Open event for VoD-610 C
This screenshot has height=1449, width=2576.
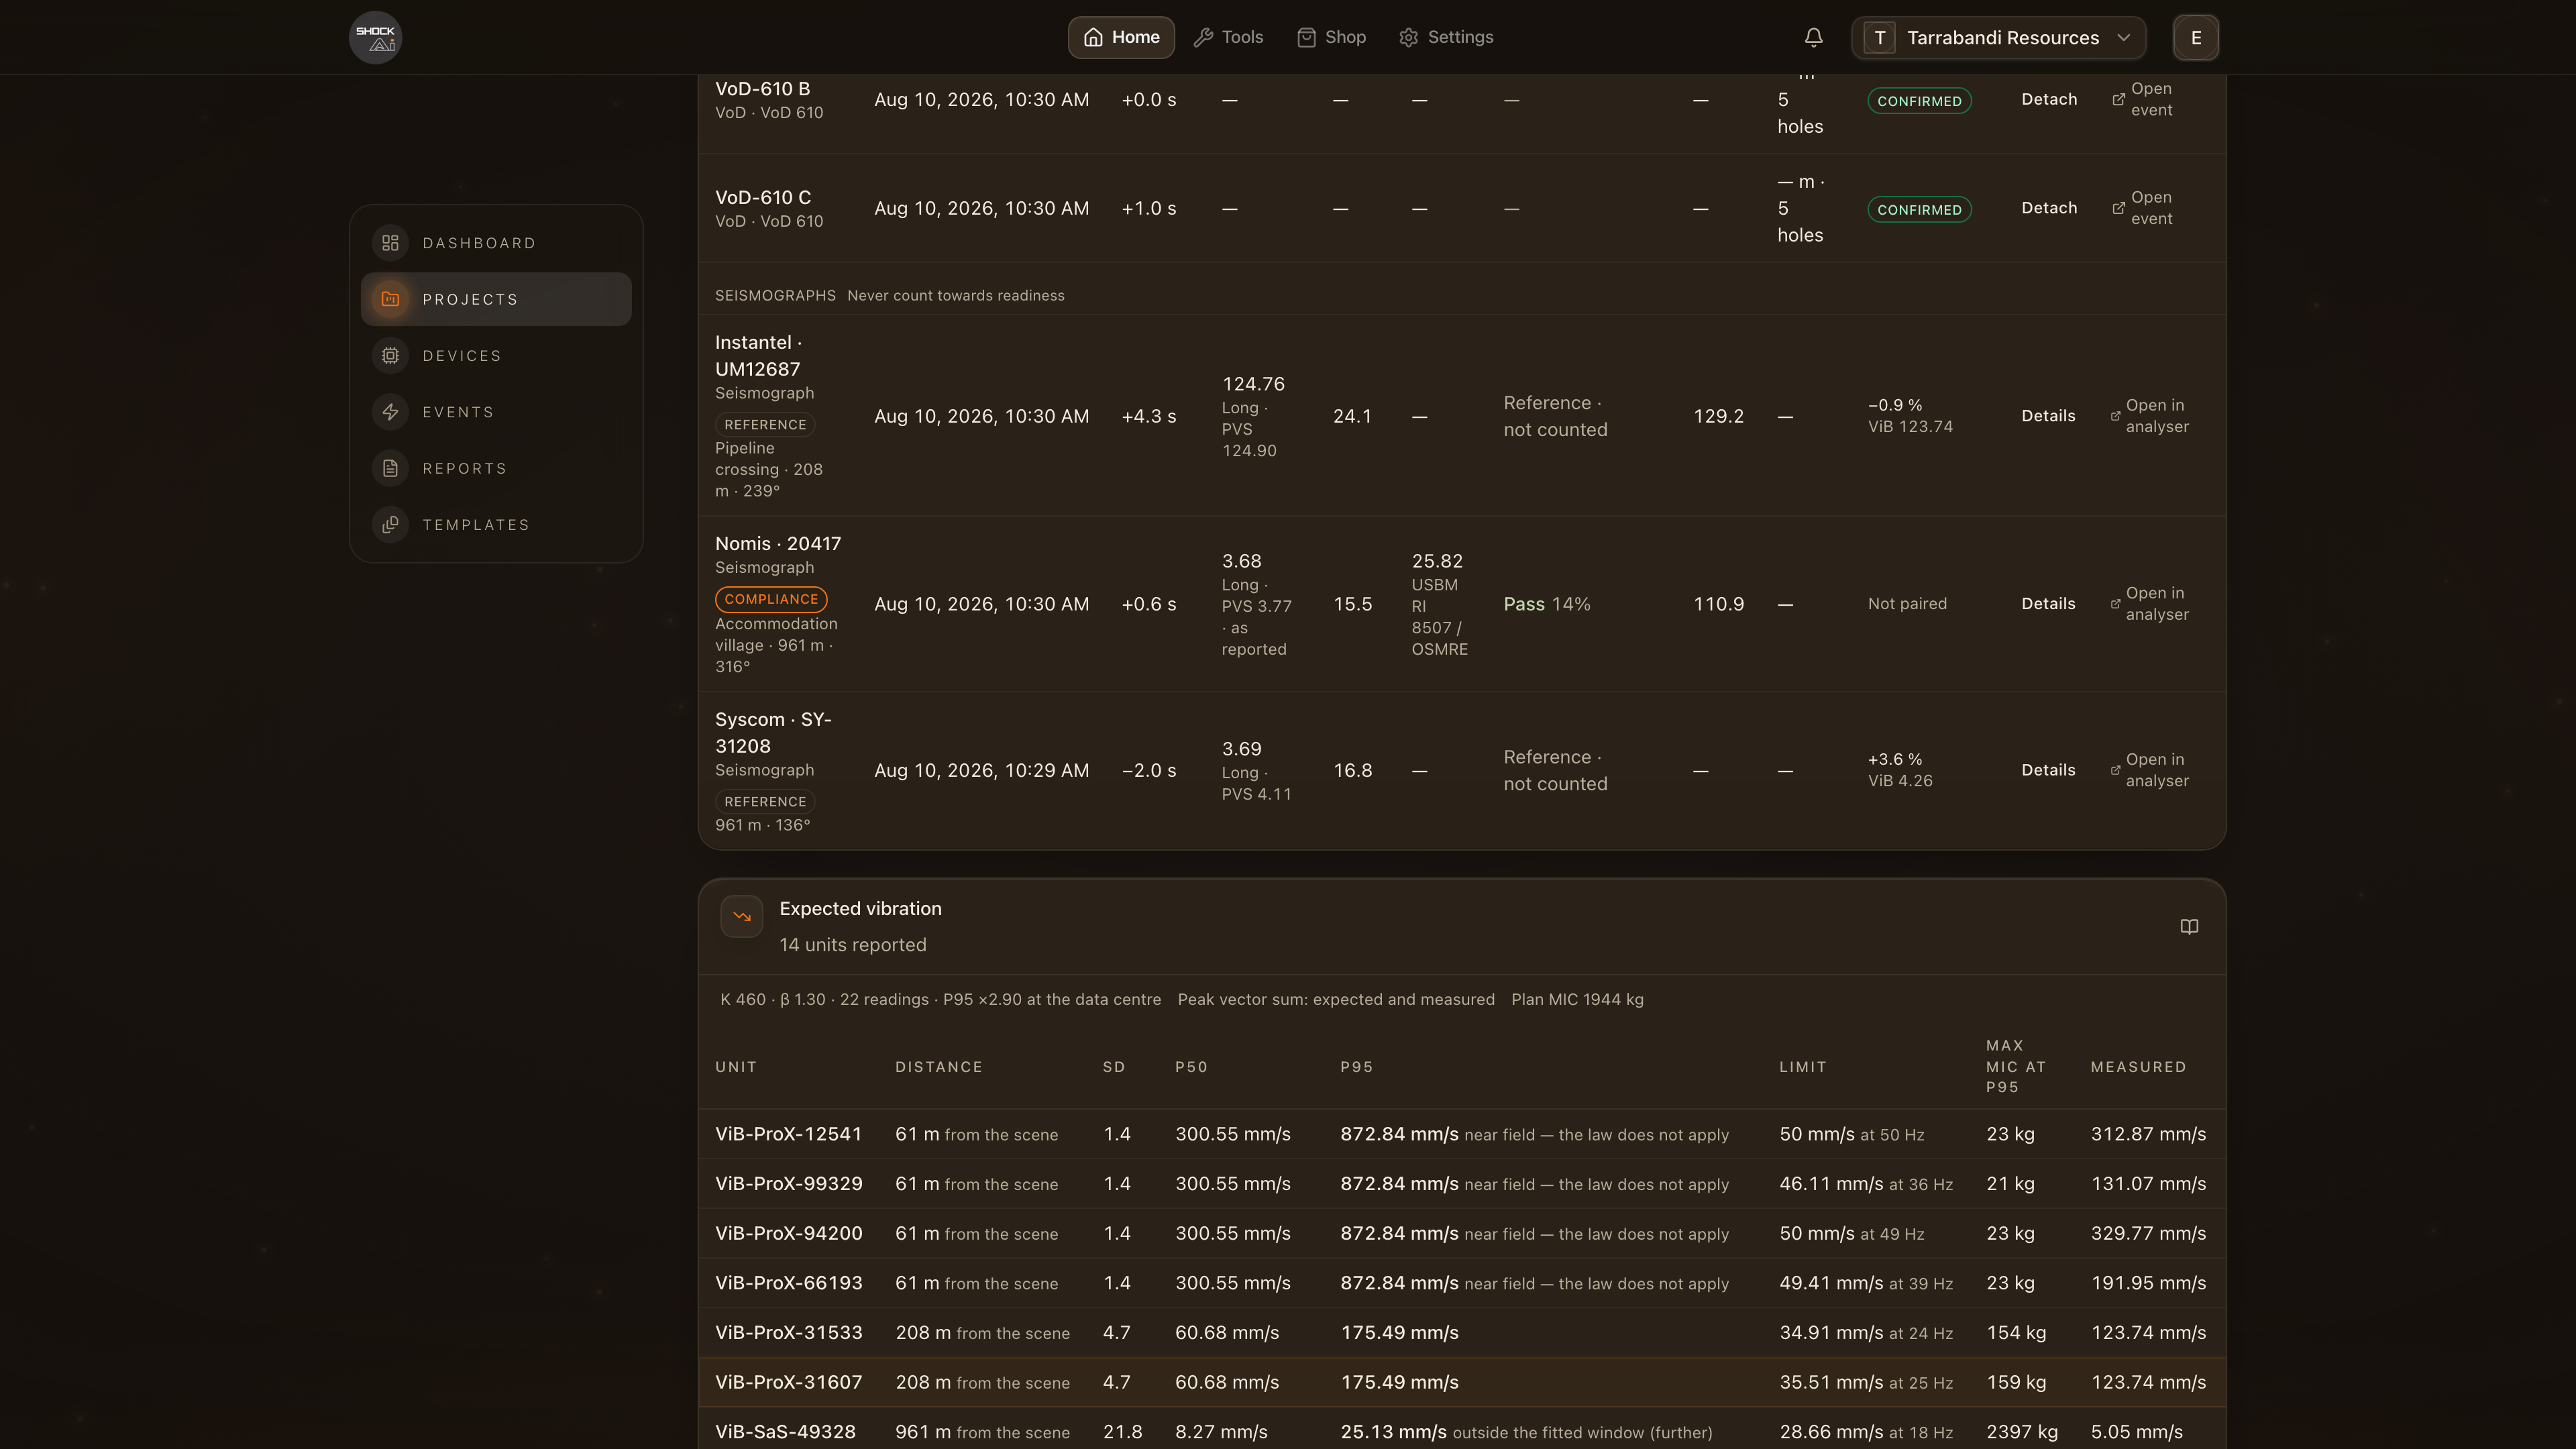click(x=2142, y=208)
